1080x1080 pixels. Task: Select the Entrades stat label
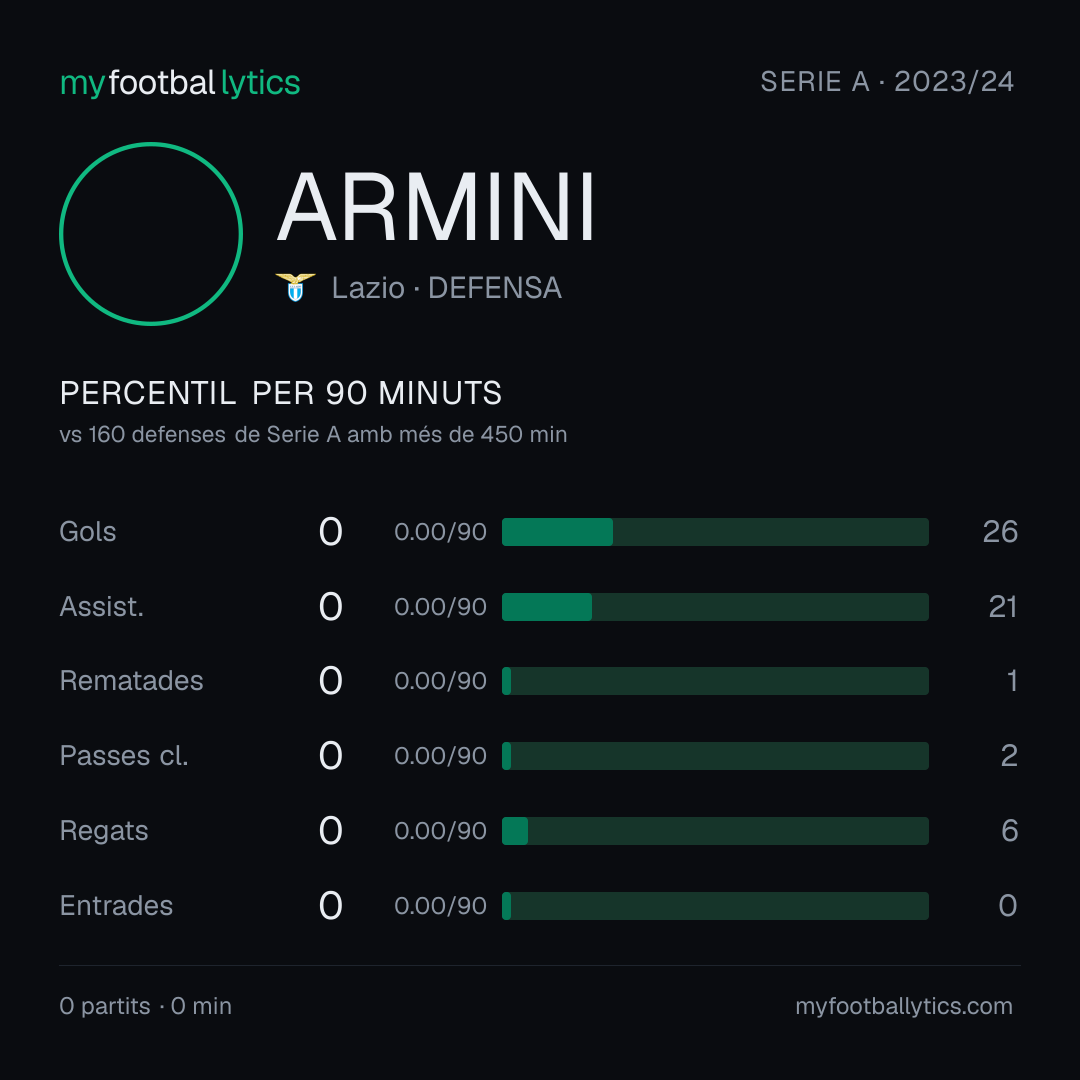pyautogui.click(x=116, y=906)
